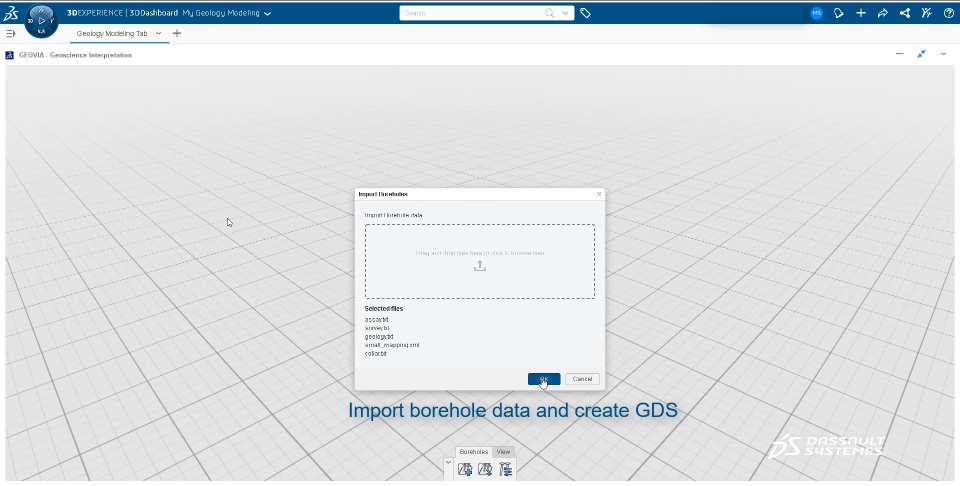This screenshot has width=960, height=486.
Task: Click the Import Boreholes tool icon
Action: pos(465,469)
